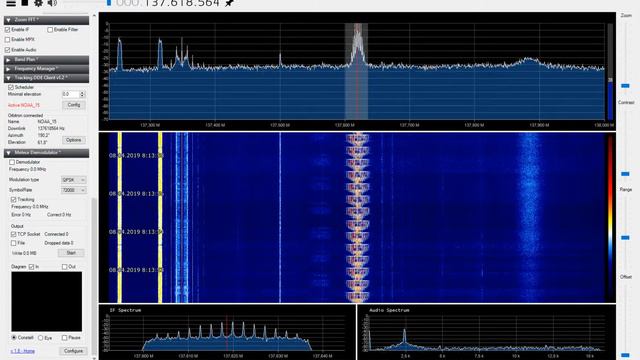Click the Correct 0 Hz text

click(59, 215)
